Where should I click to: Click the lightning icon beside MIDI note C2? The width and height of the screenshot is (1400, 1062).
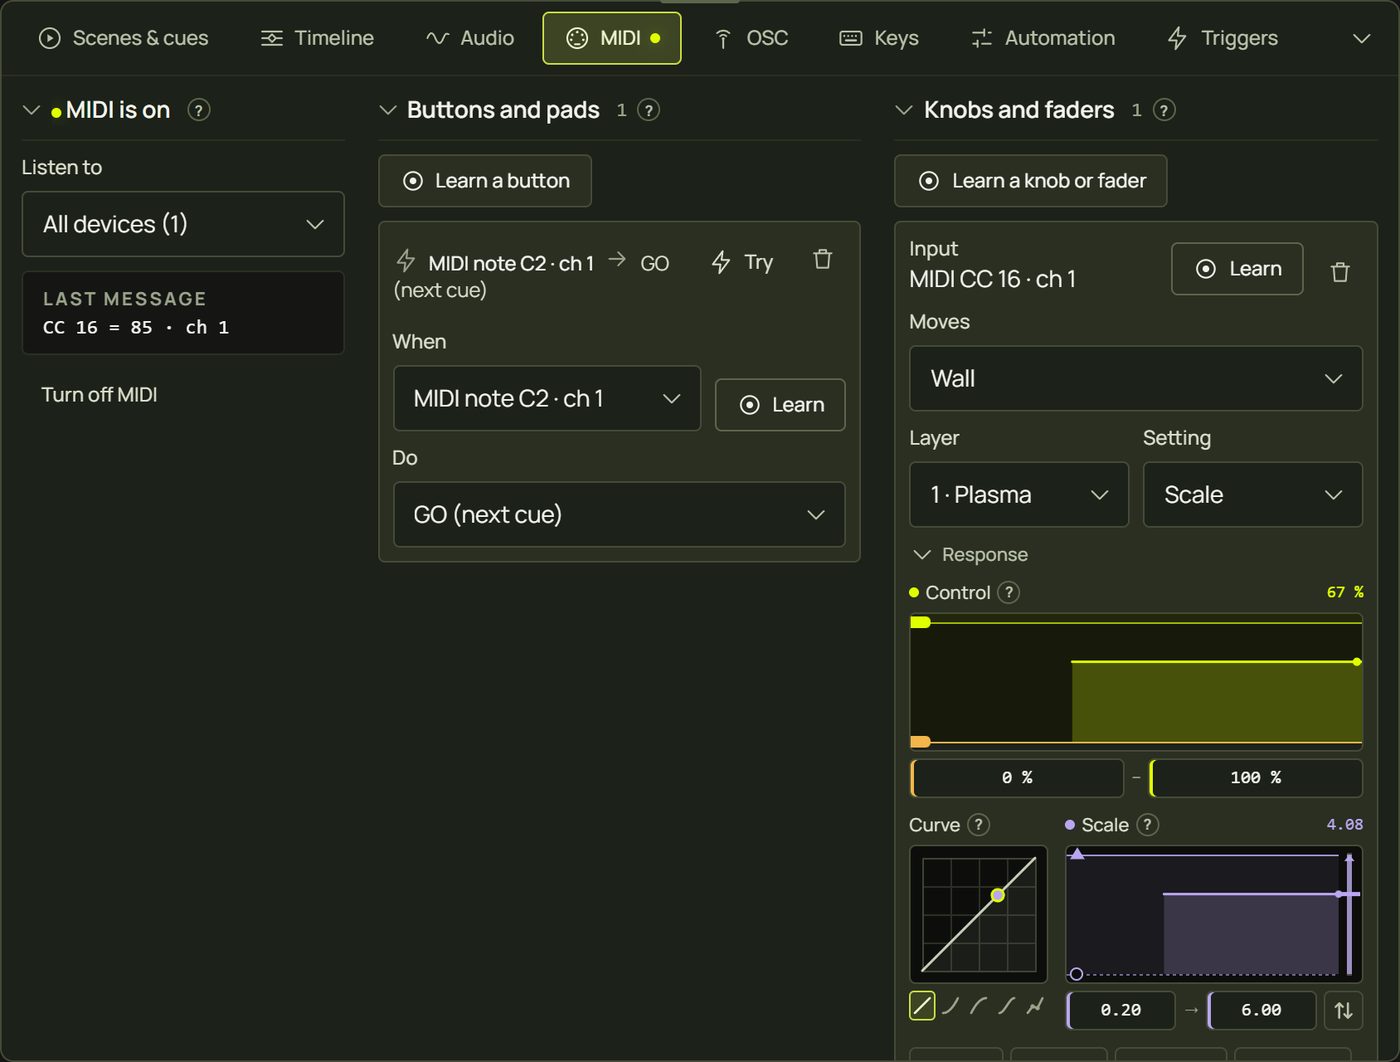tap(406, 262)
